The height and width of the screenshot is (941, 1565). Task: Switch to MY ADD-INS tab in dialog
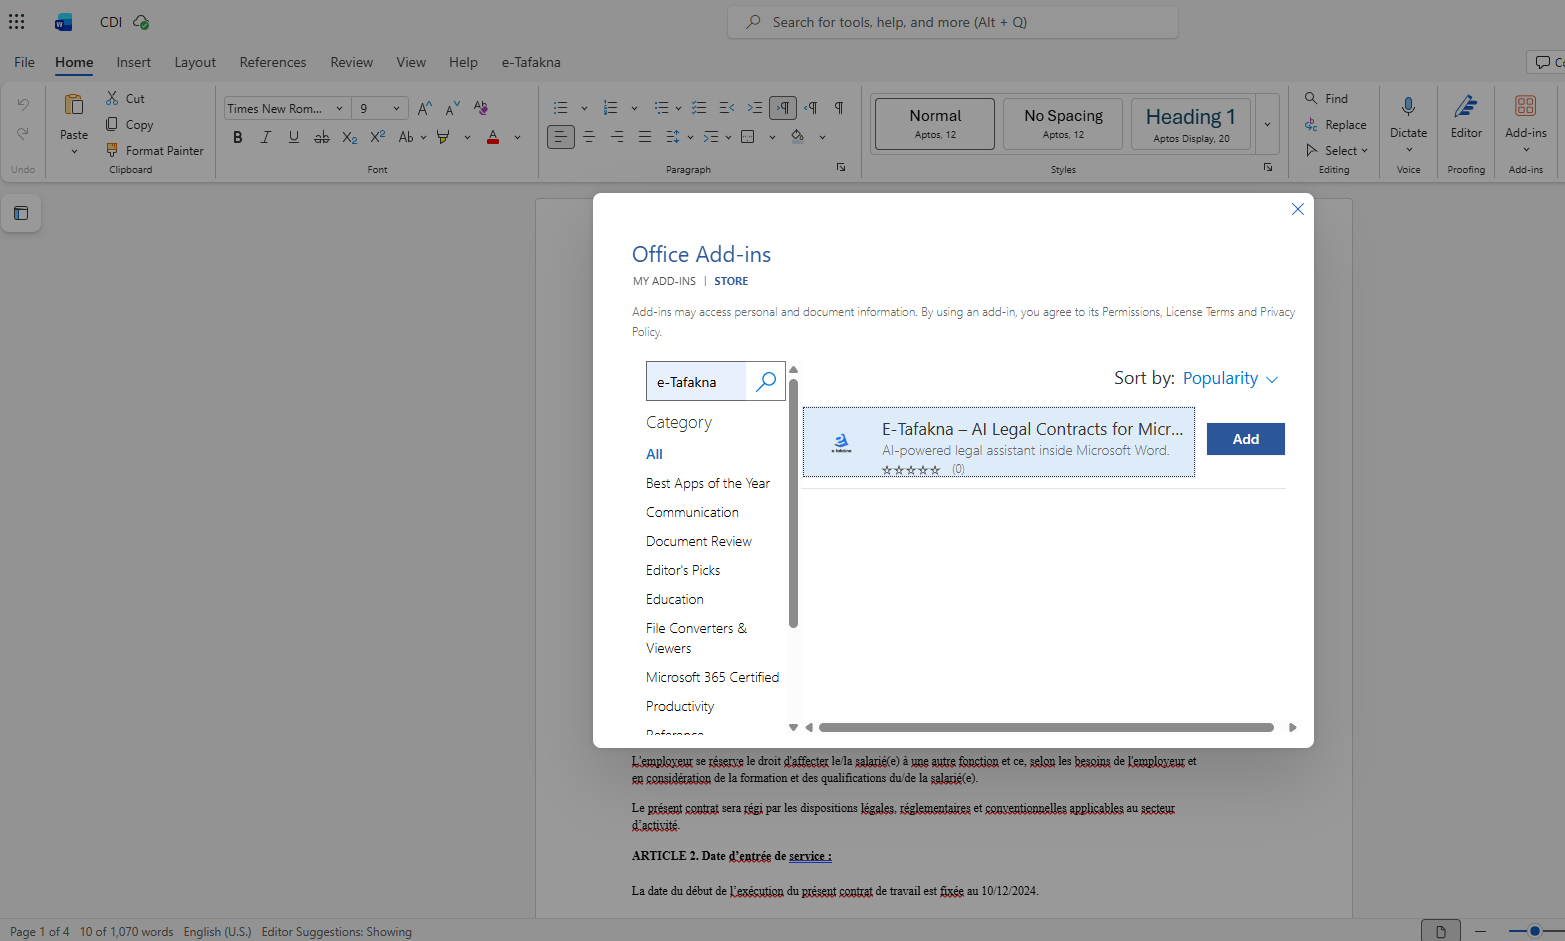click(664, 281)
